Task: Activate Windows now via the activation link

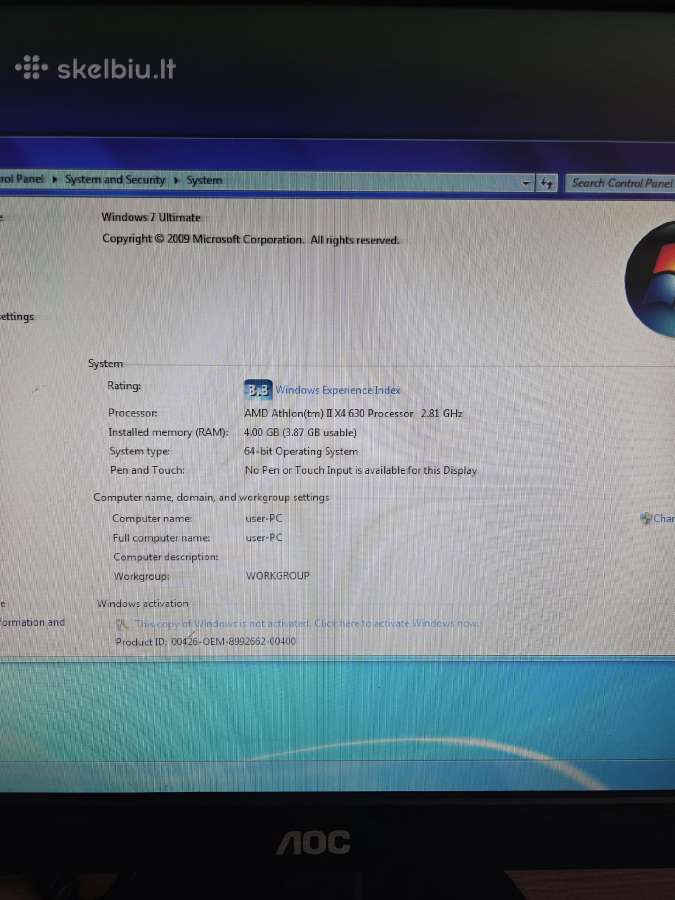Action: [x=308, y=623]
